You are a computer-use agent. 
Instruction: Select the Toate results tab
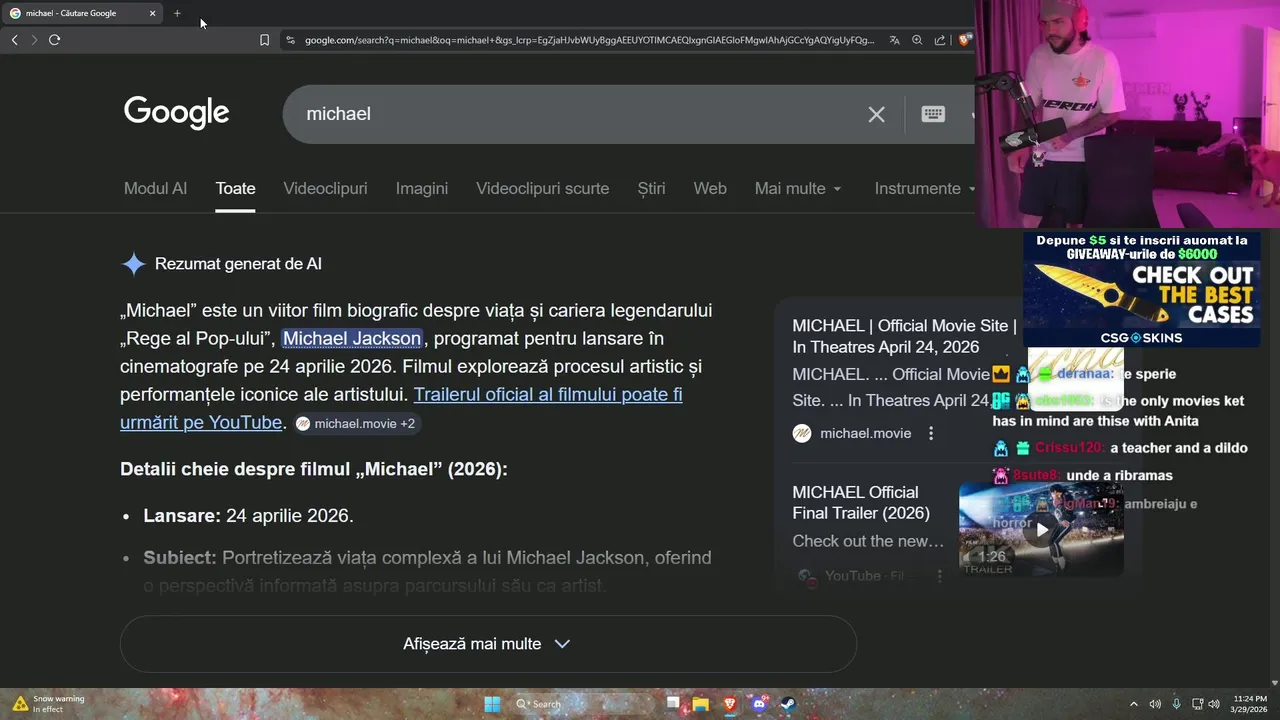coord(236,188)
